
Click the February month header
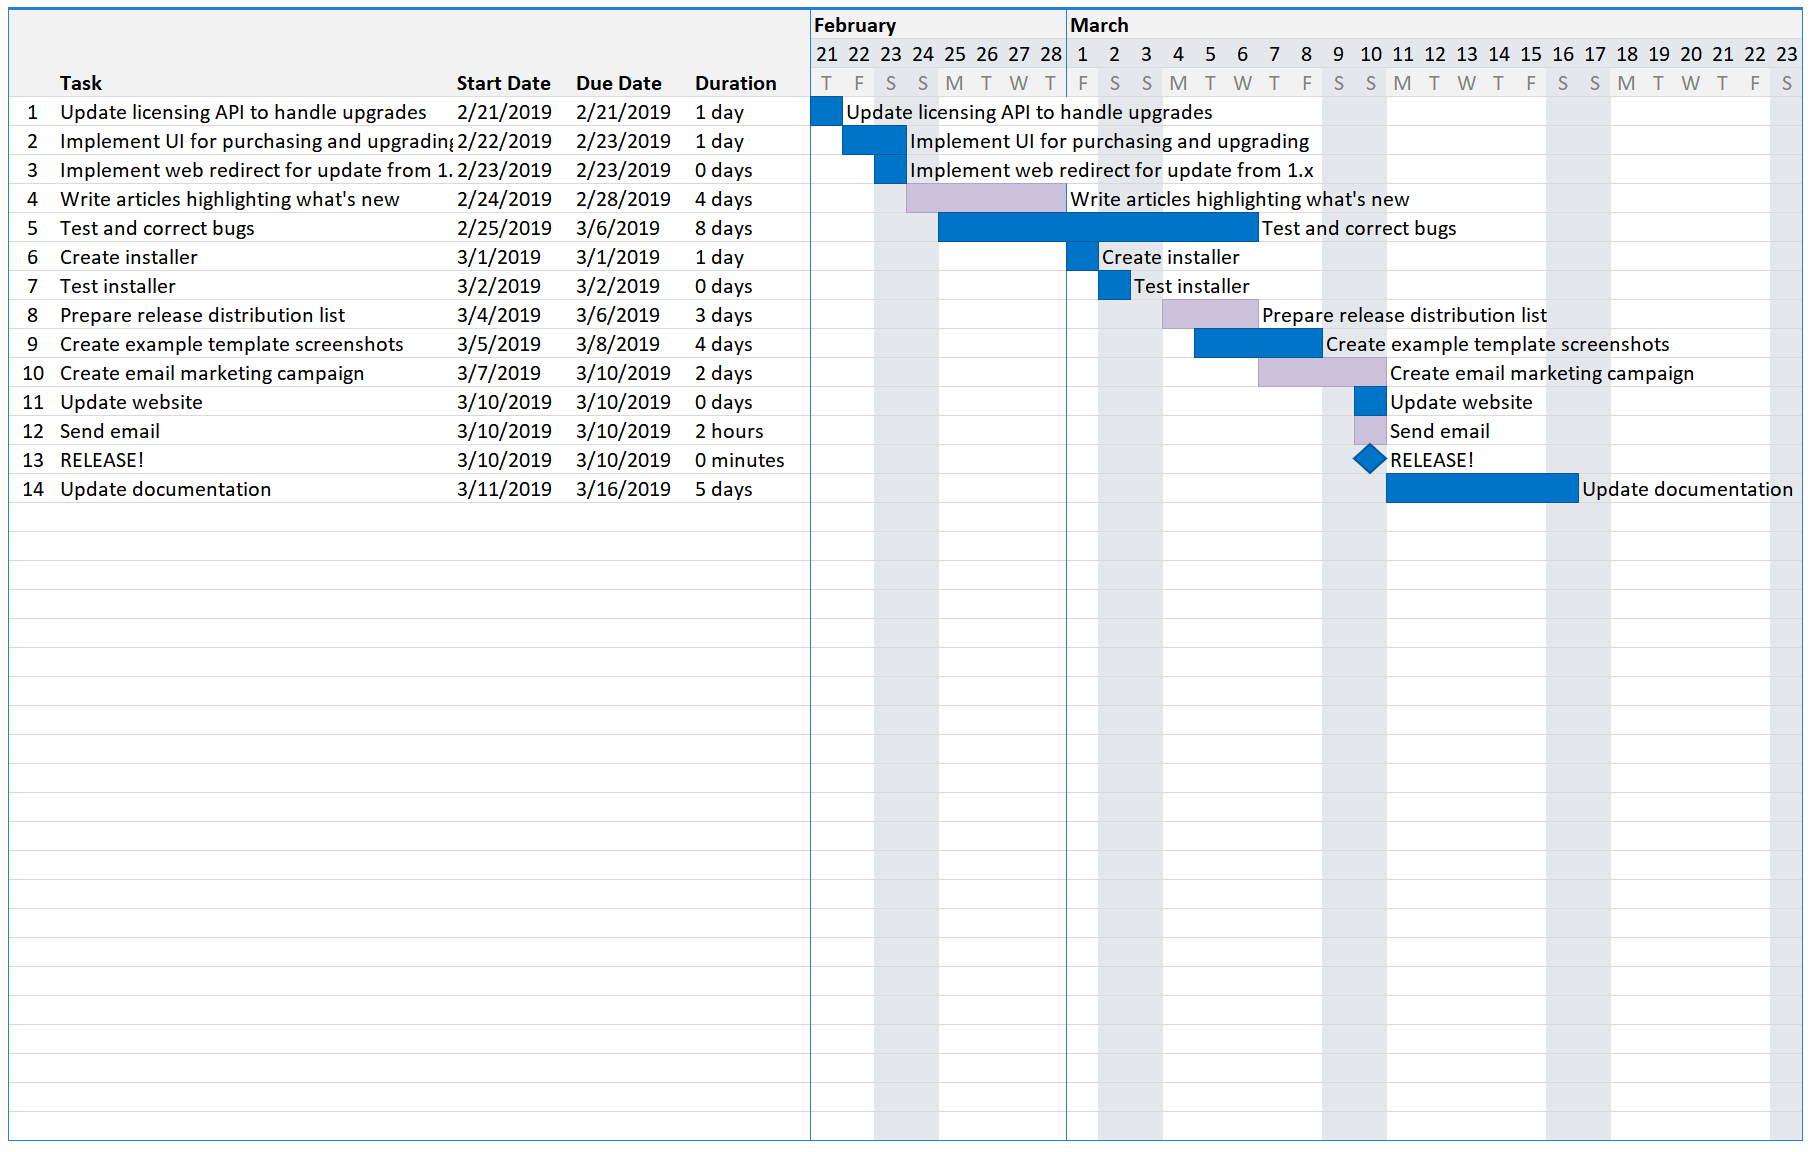click(x=854, y=25)
